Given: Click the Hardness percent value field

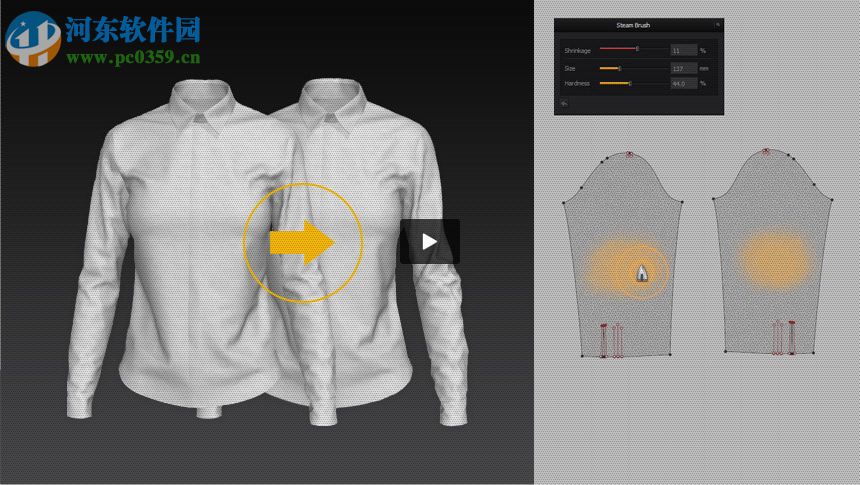Looking at the screenshot, I should click(x=683, y=83).
